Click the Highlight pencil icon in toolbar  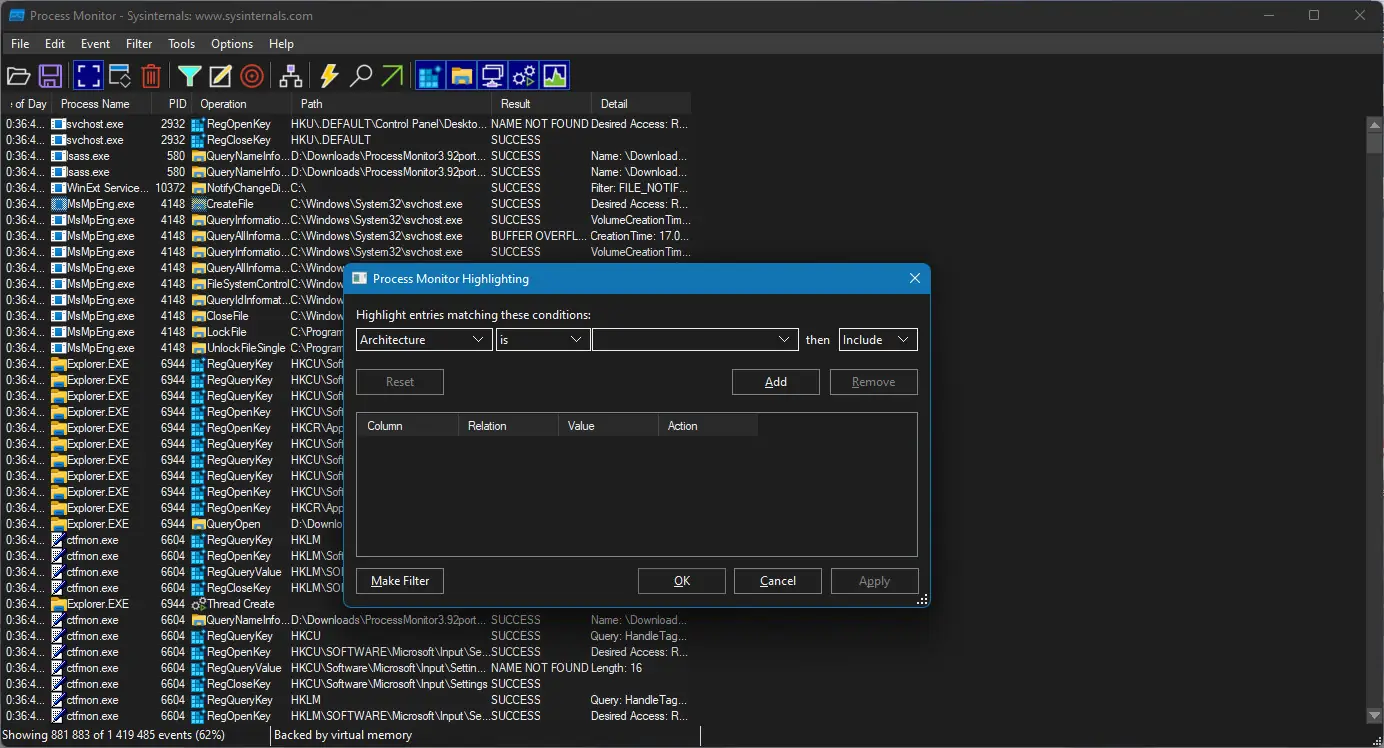click(220, 76)
